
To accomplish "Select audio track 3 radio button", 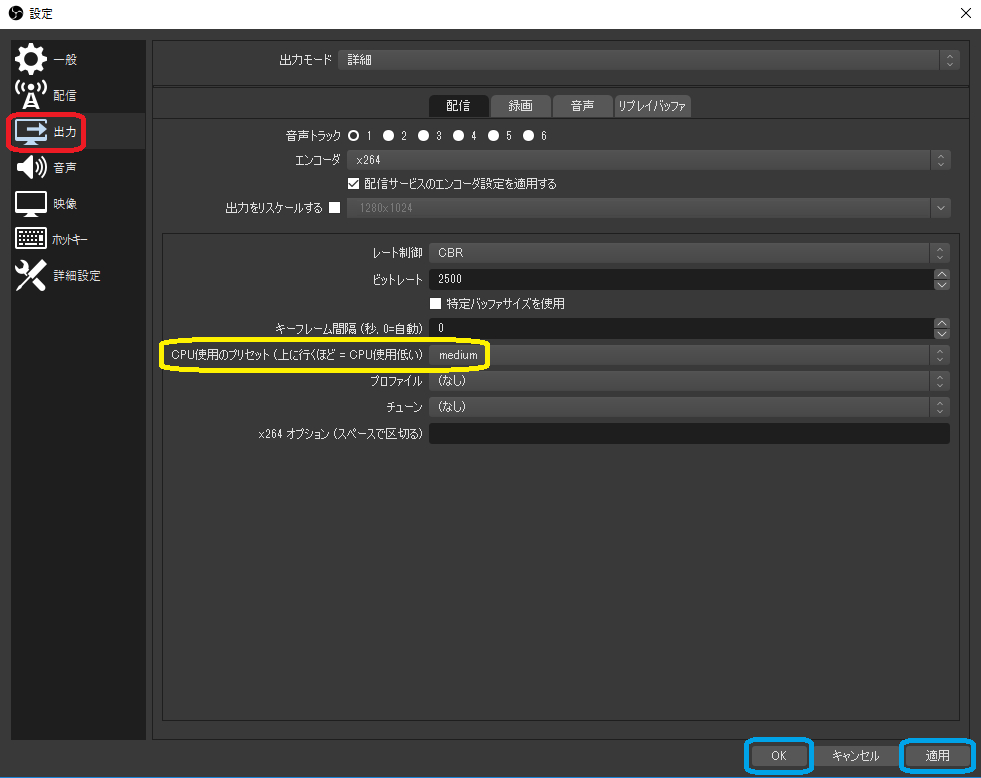I will coord(423,136).
